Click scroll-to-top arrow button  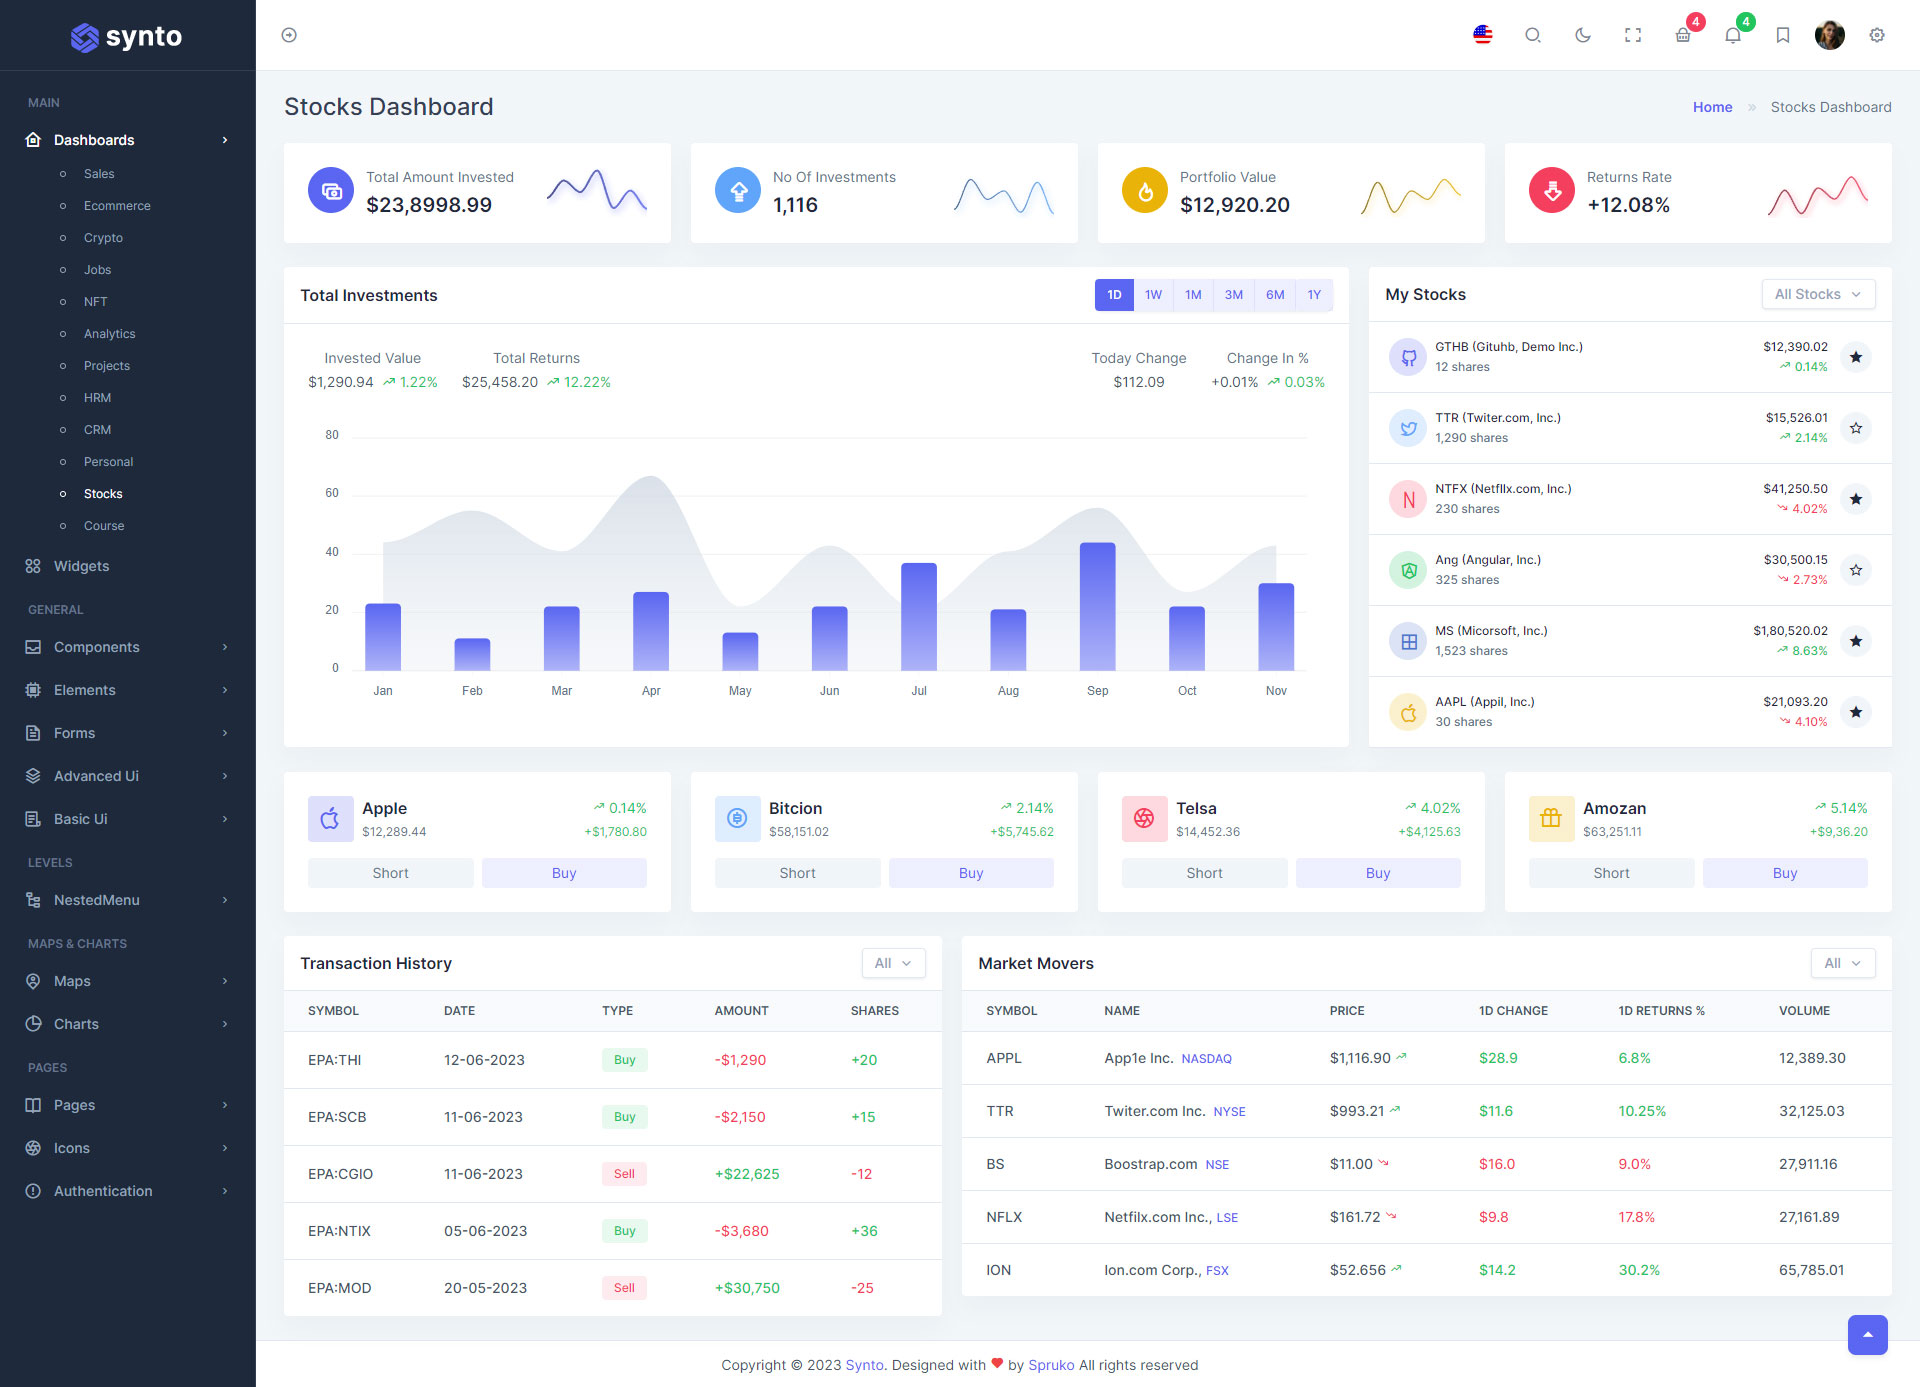click(1867, 1335)
